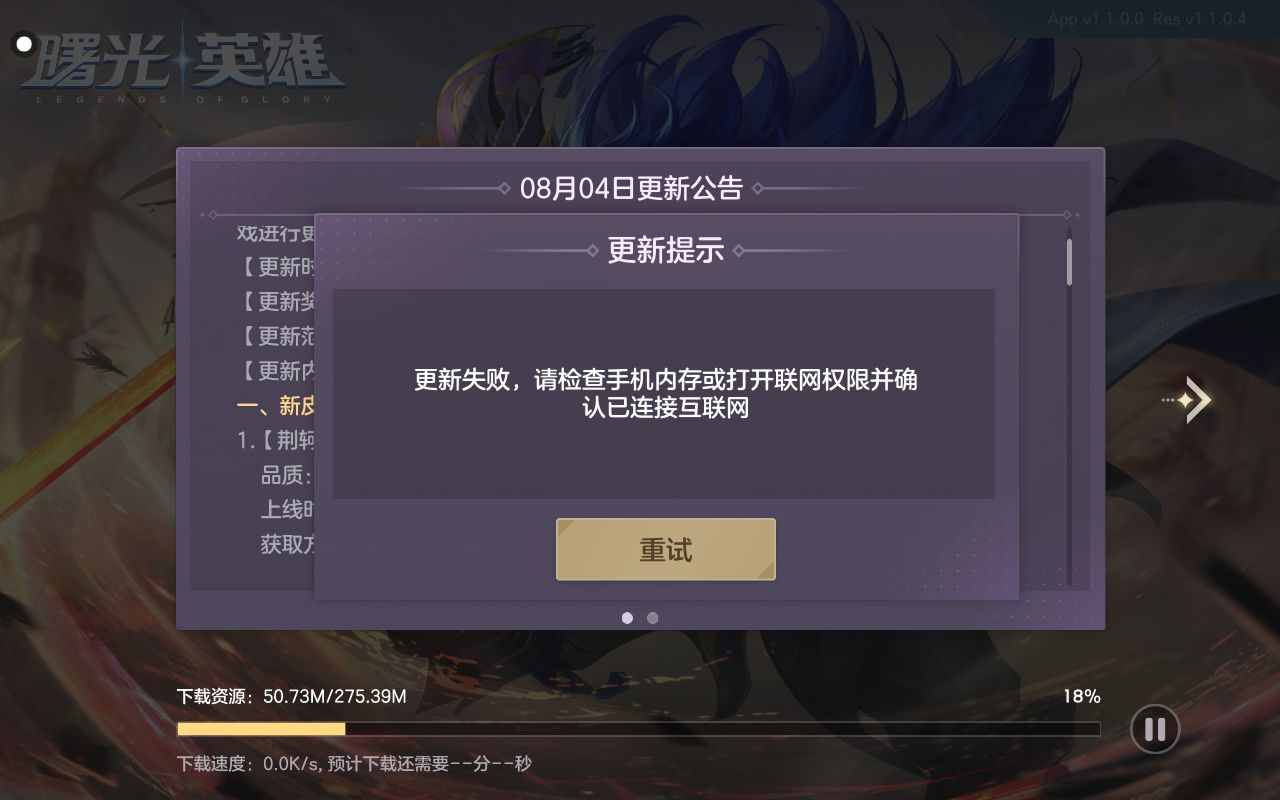Click the 更新提示 dialog title

pyautogui.click(x=666, y=251)
